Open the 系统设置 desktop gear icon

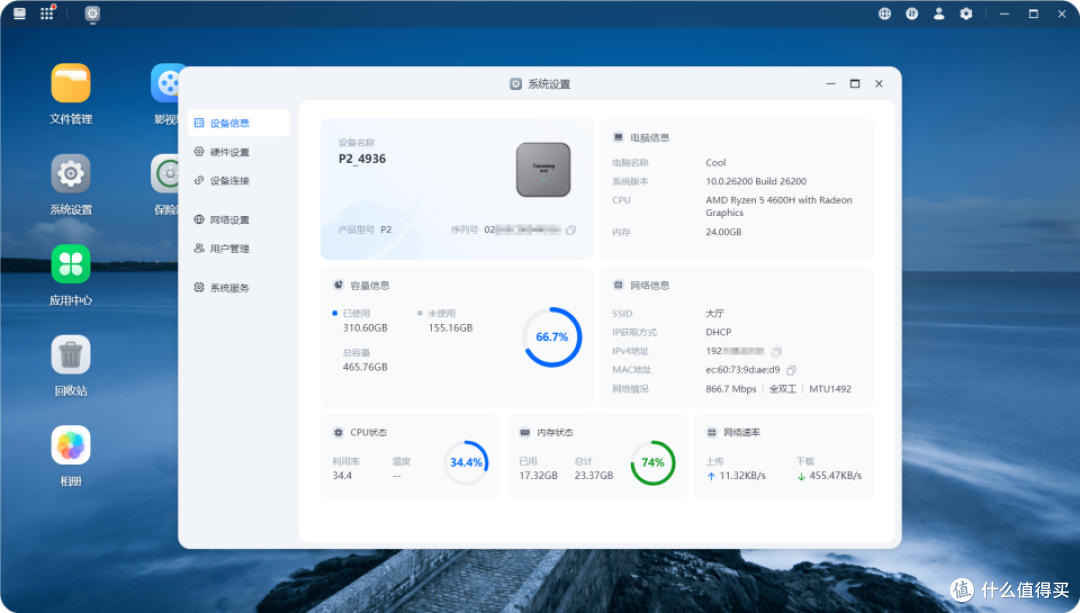tap(70, 174)
